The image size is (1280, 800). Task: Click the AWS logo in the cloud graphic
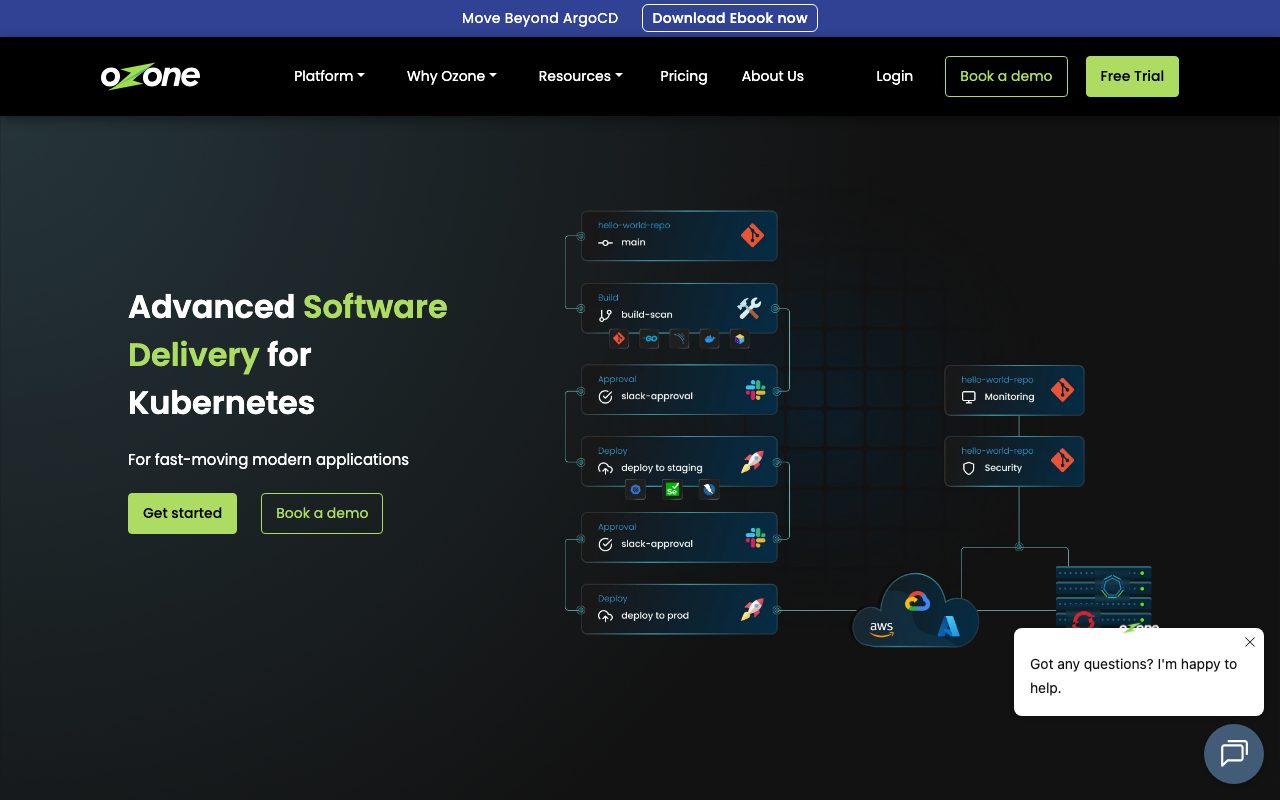881,628
